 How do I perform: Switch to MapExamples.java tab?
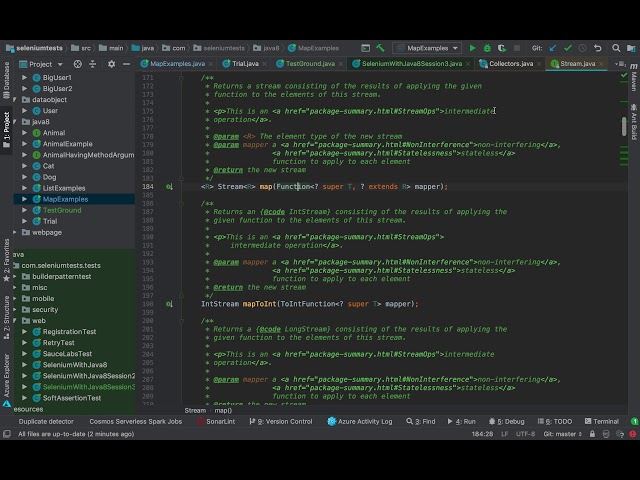click(177, 64)
